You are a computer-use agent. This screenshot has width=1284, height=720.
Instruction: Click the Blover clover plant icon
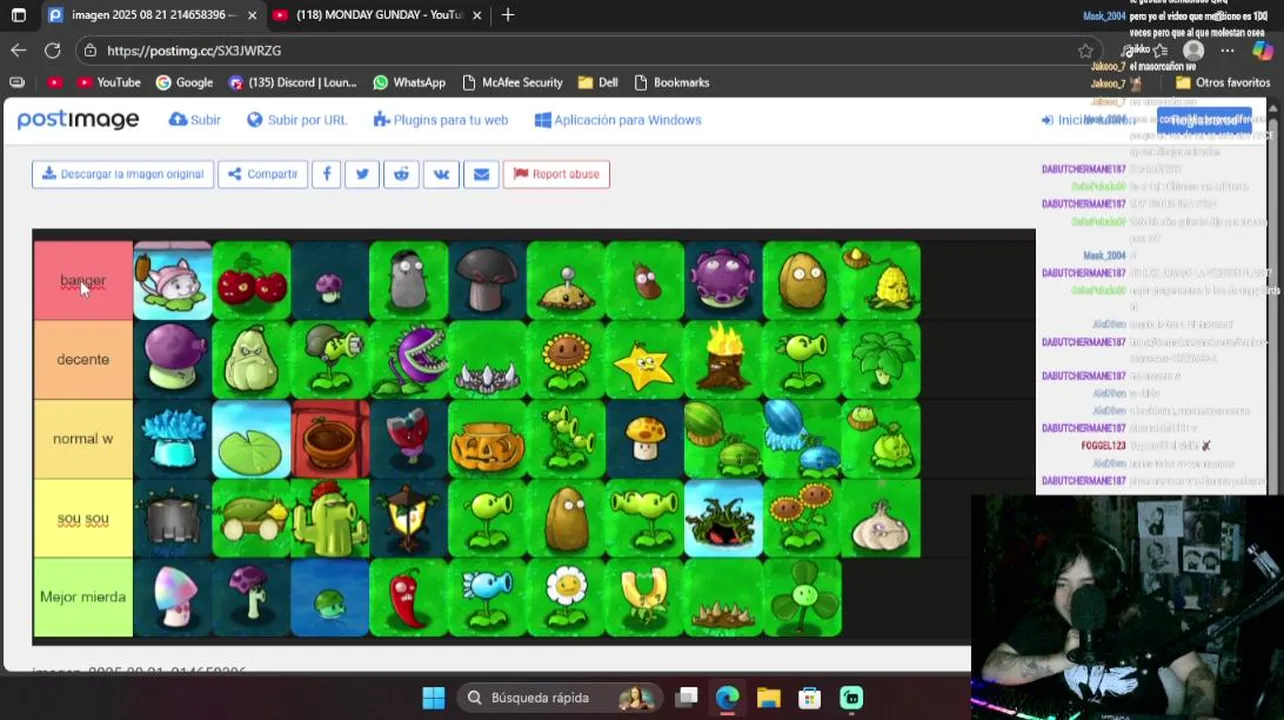[x=802, y=597]
